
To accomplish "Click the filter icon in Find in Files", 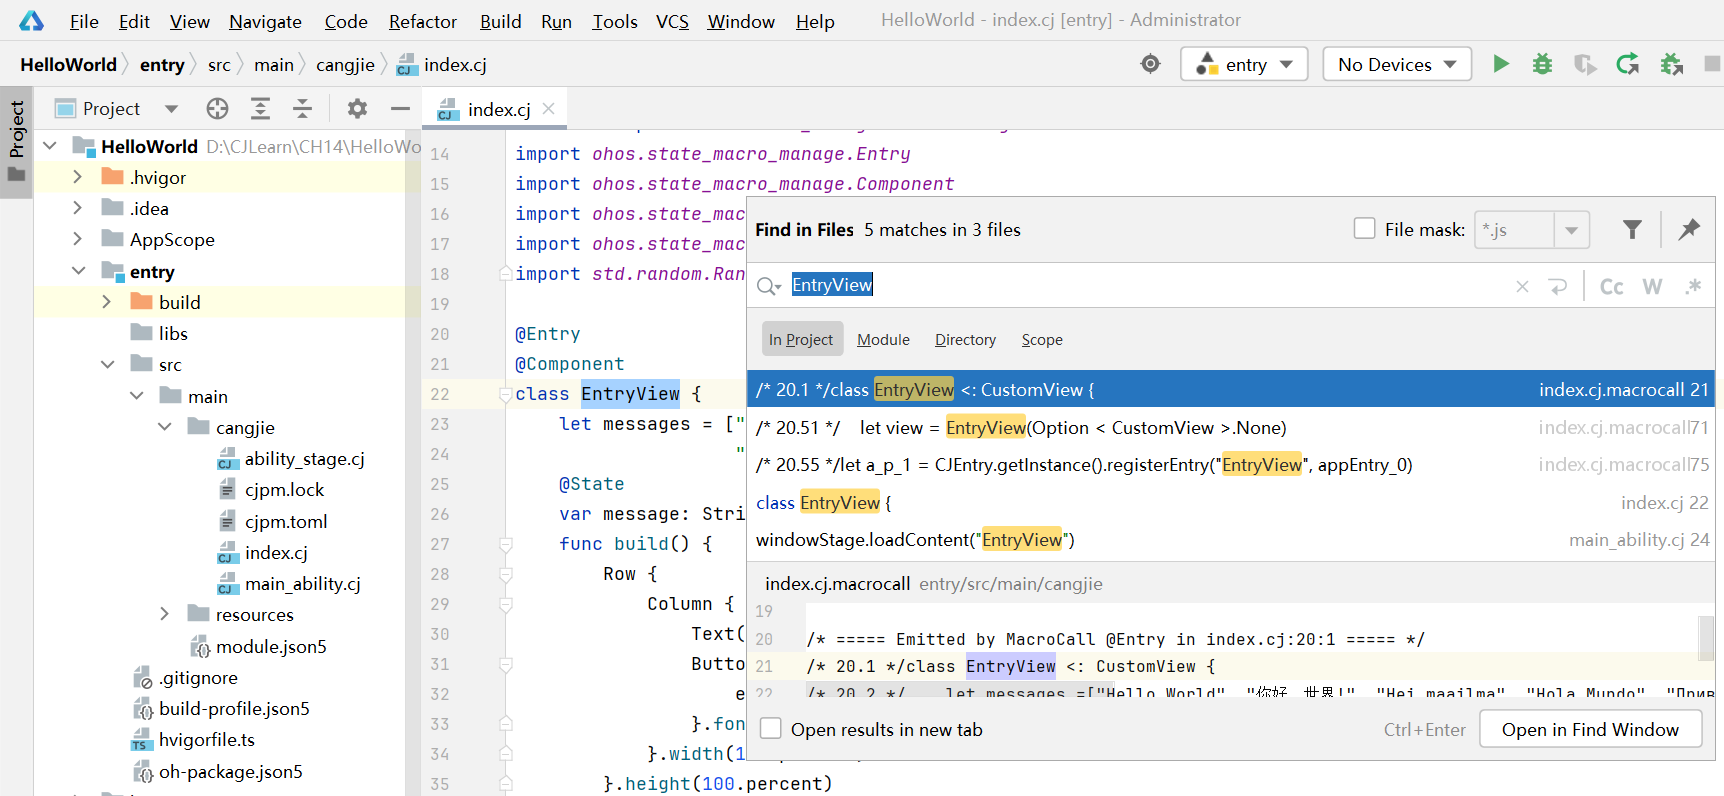I will click(x=1632, y=229).
